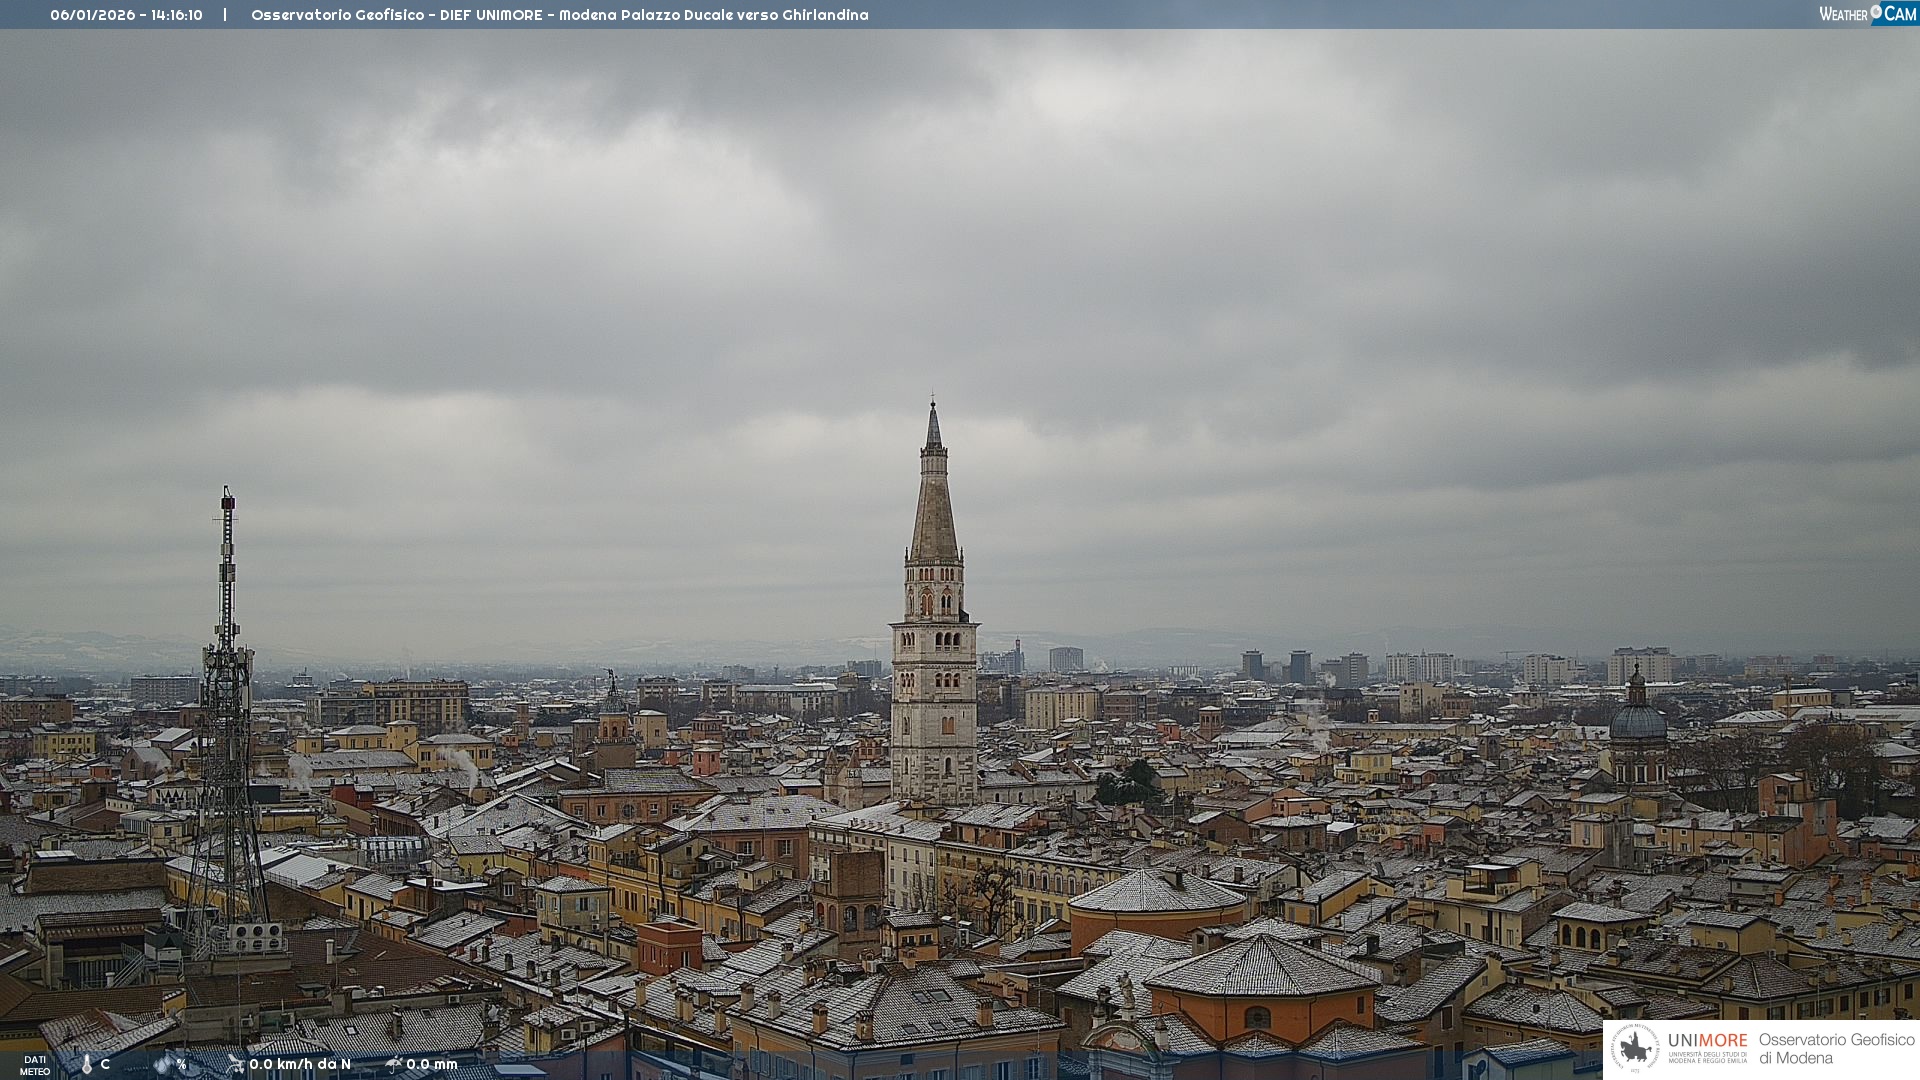This screenshot has width=1920, height=1080.
Task: Click the Osservatorio Geofisico di Modena text
Action: pos(1836,1048)
